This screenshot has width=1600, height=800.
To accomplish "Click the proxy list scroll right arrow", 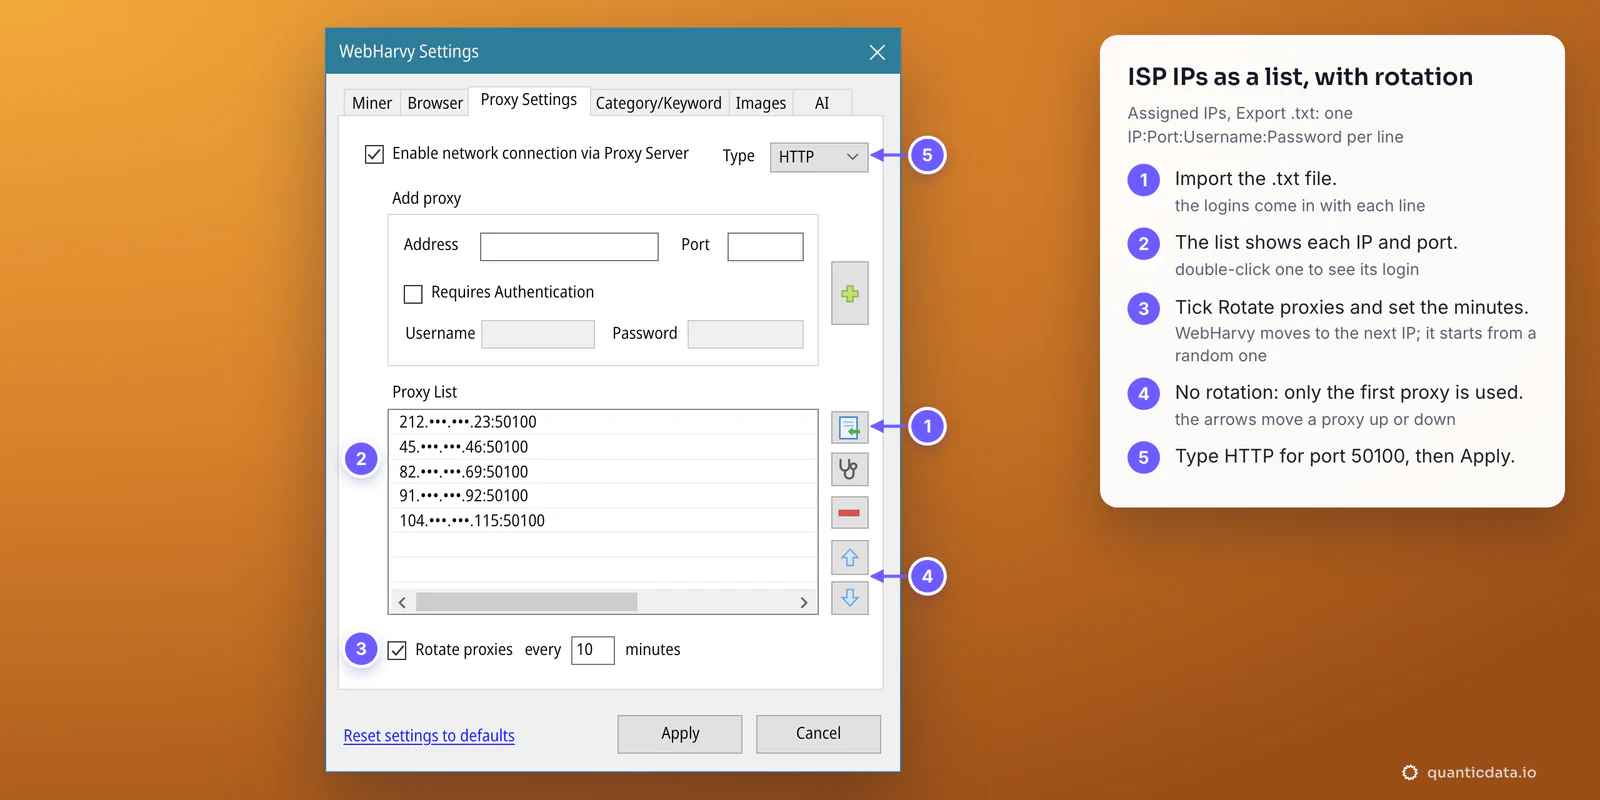I will [804, 602].
